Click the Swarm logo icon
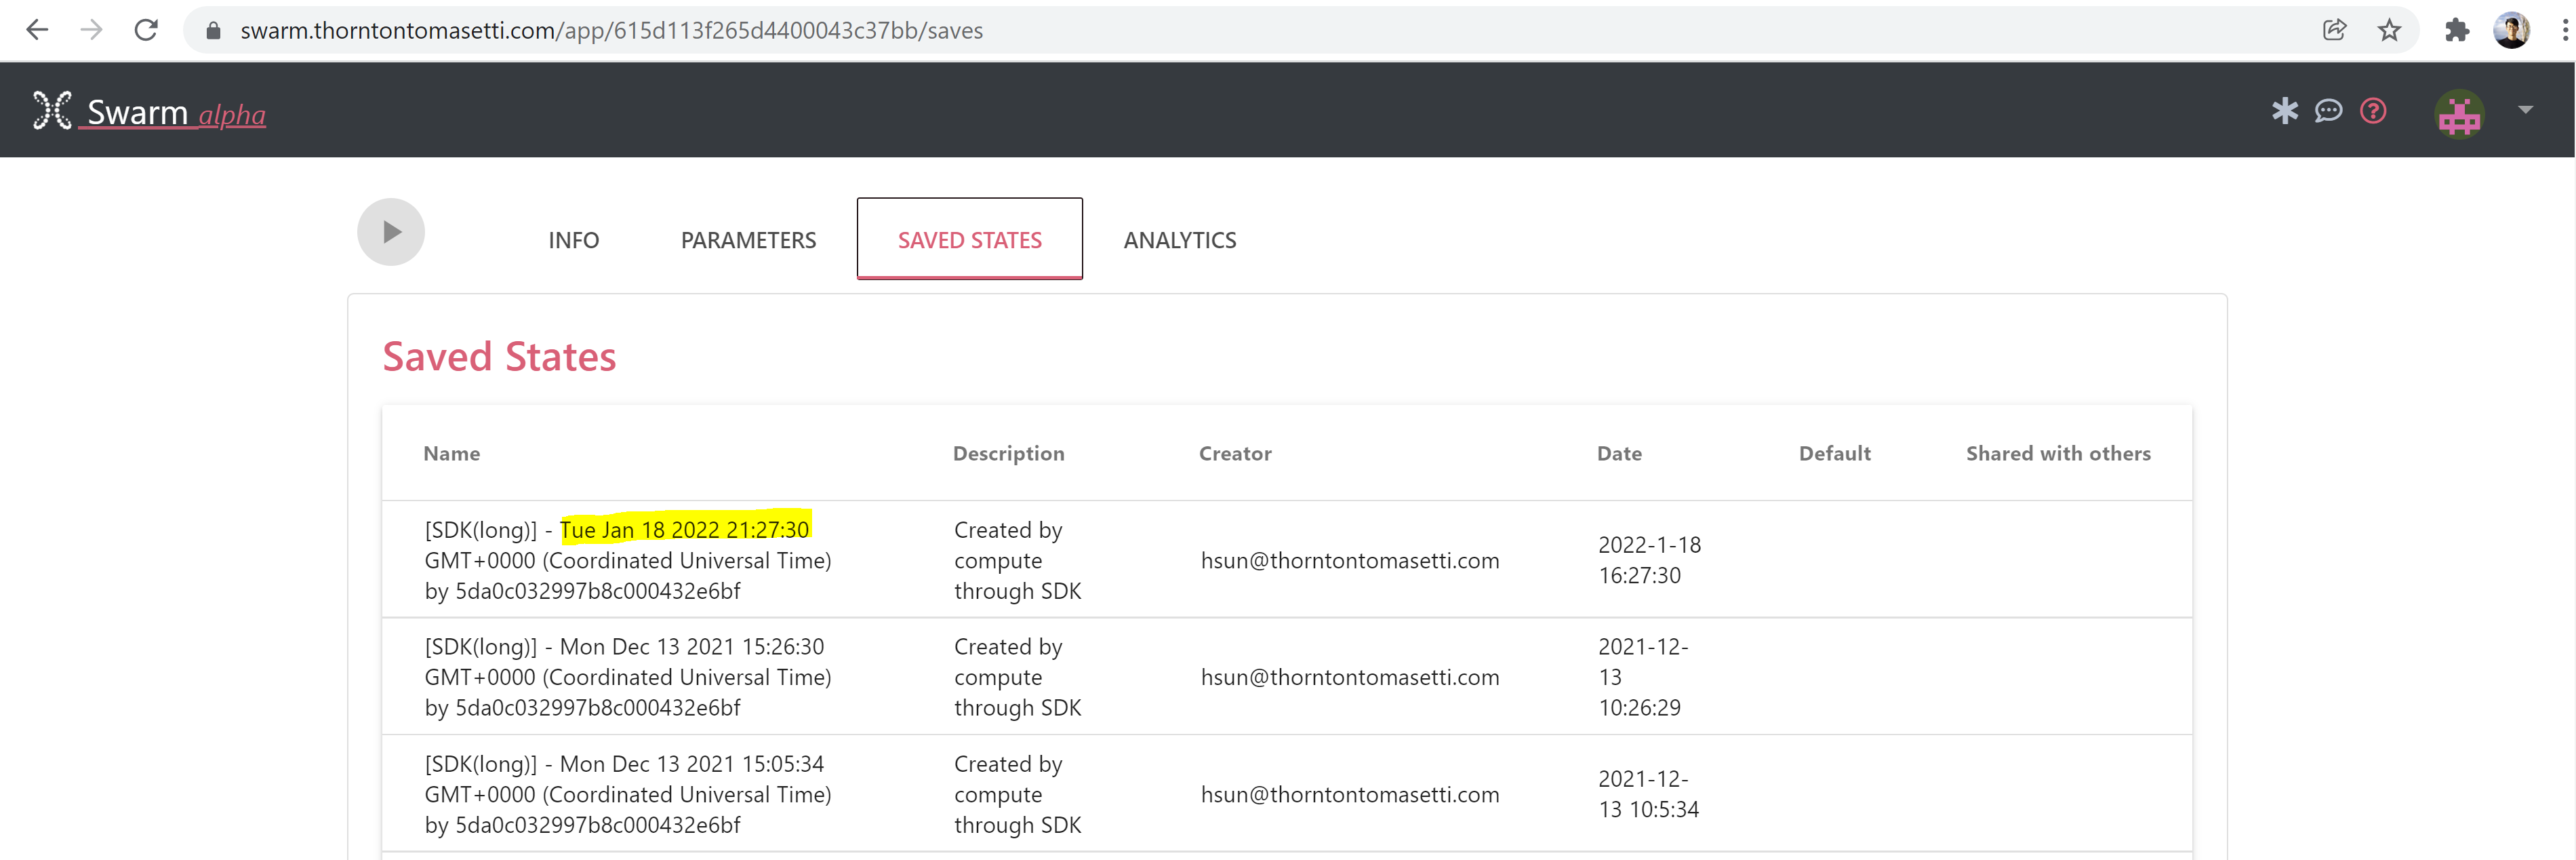Viewport: 2576px width, 860px height. coord(52,110)
